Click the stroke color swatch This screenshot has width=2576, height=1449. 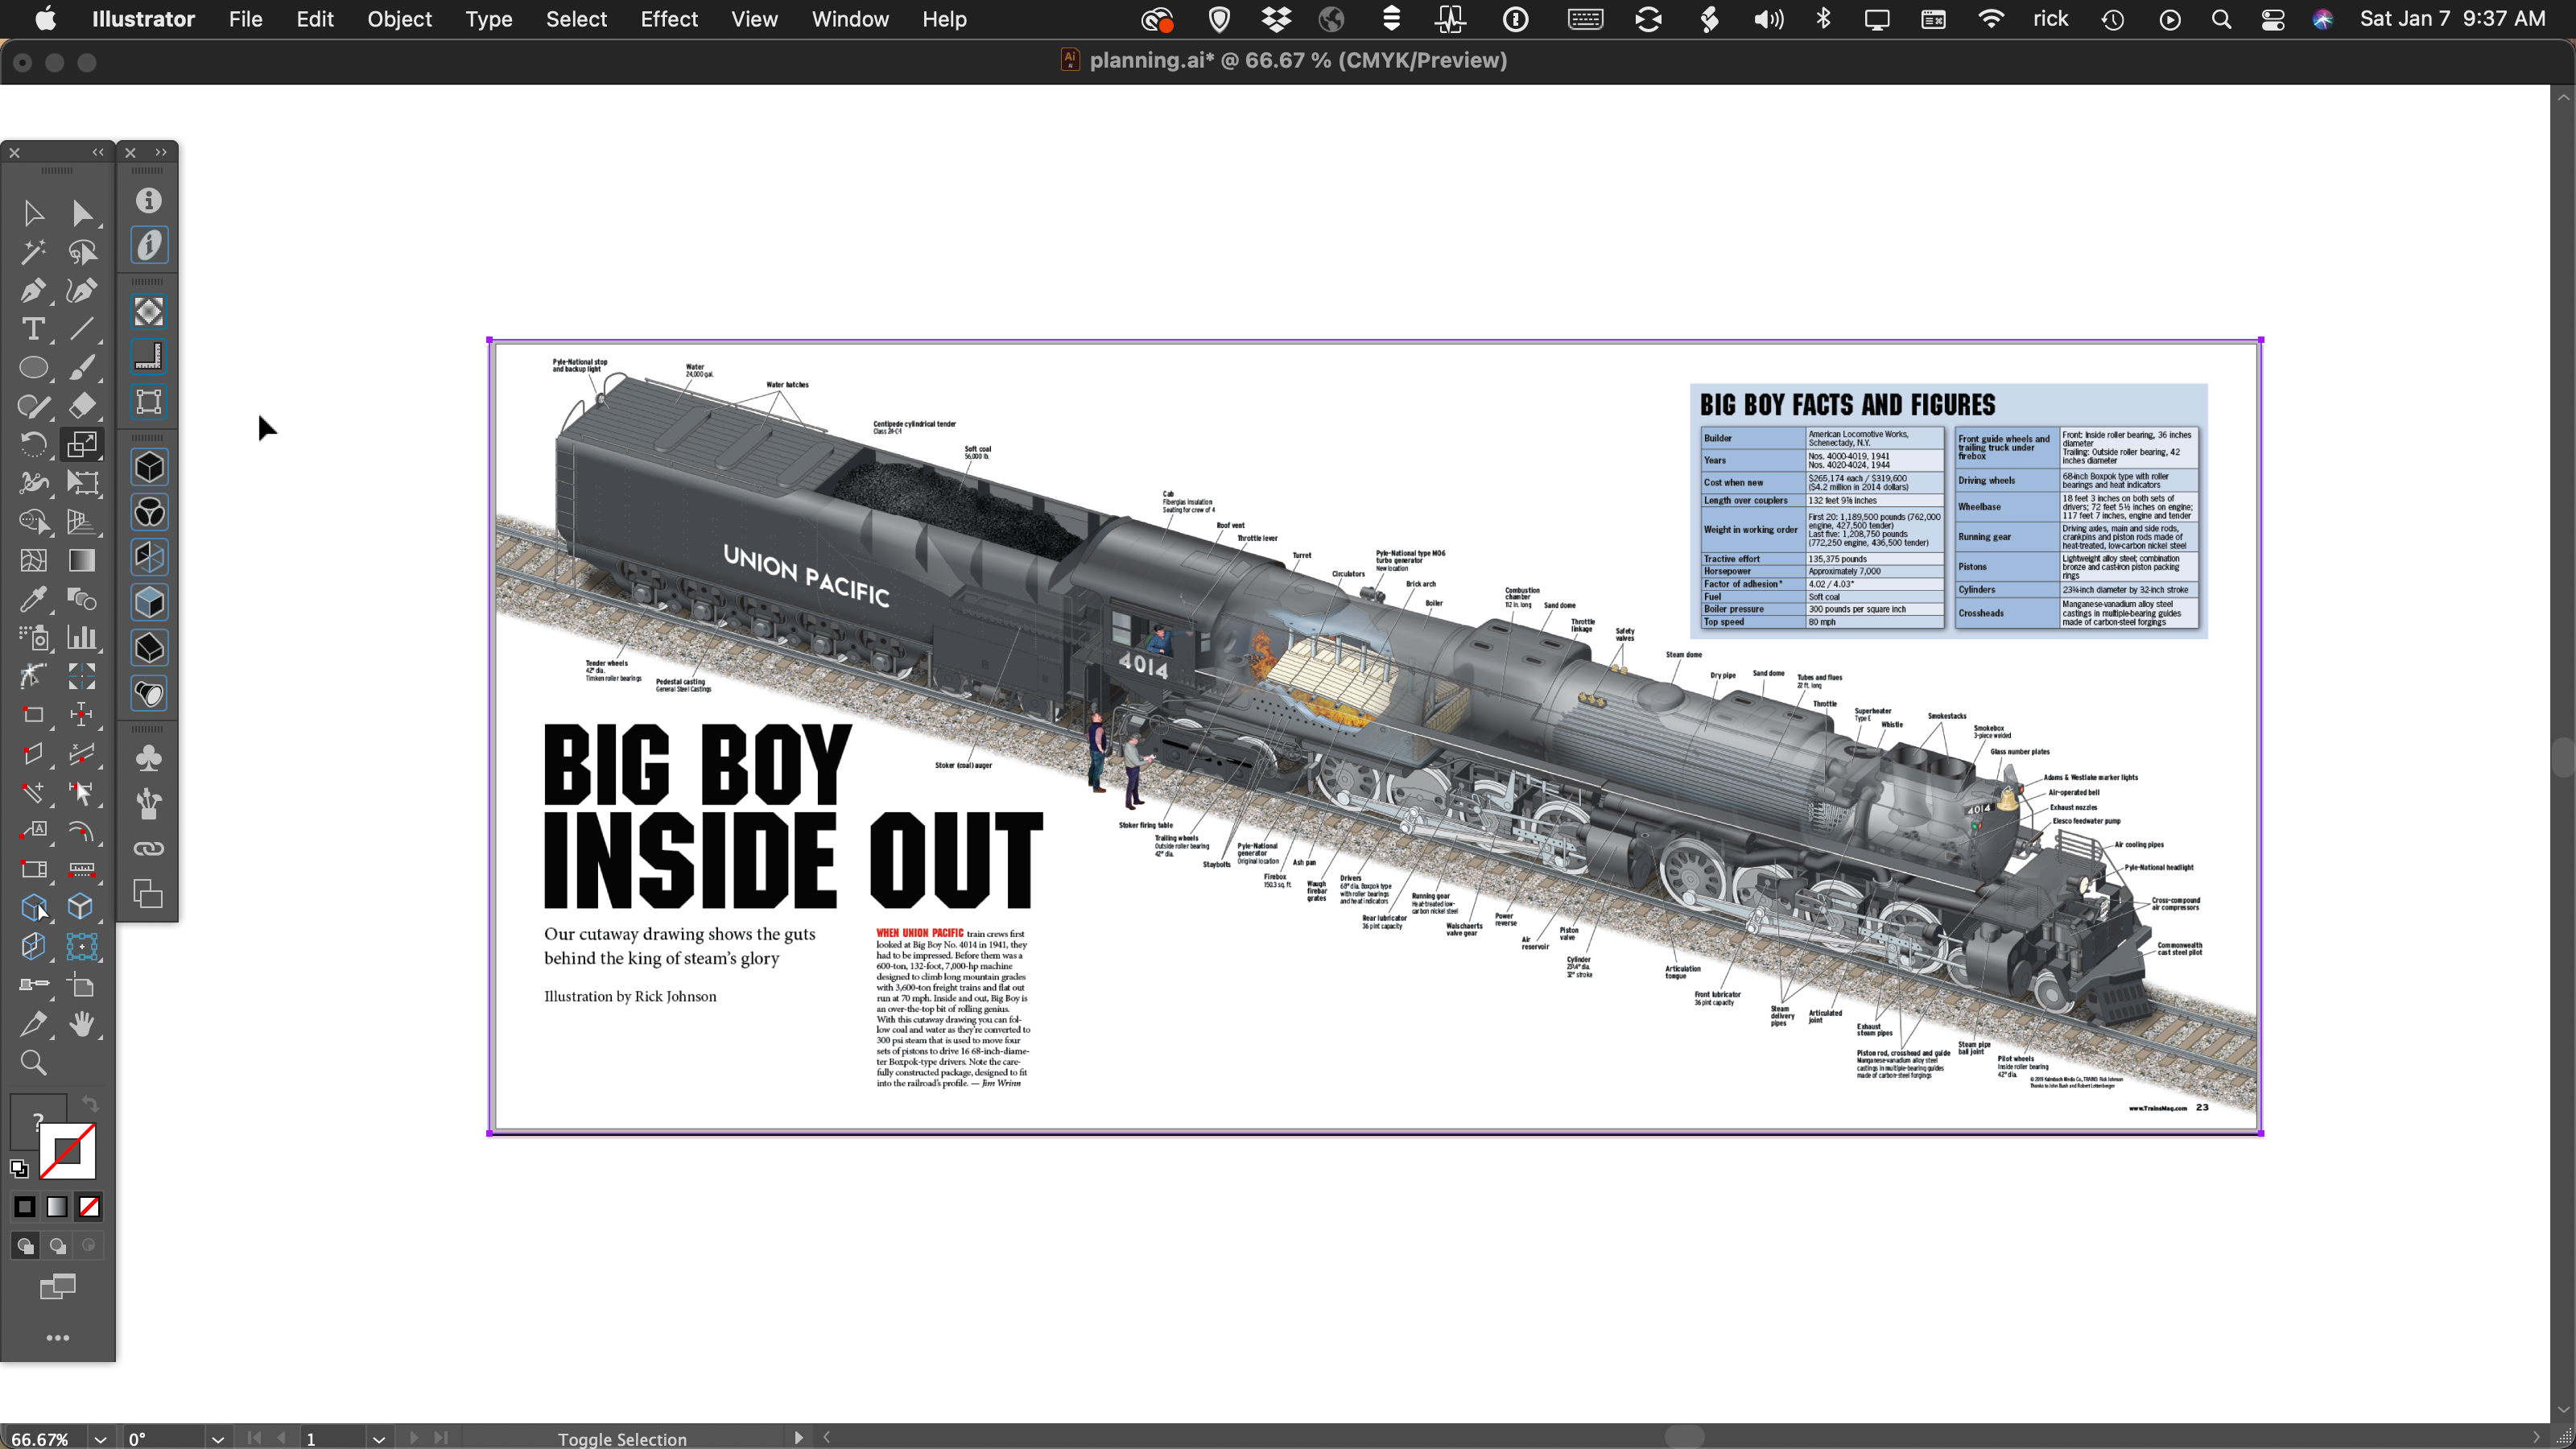point(68,1151)
